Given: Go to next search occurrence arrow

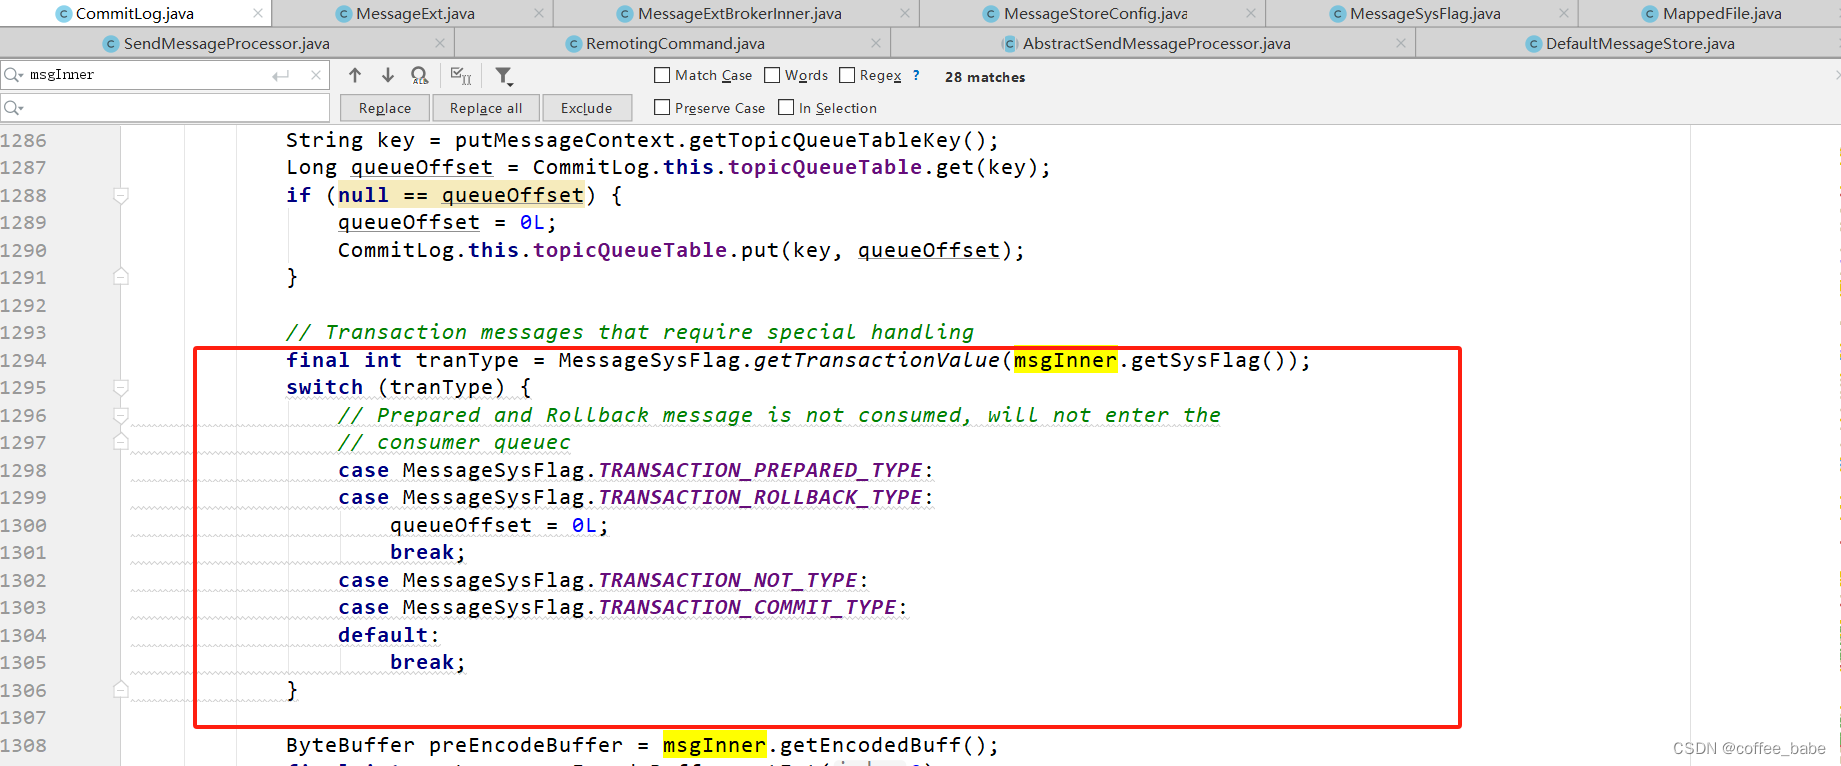Looking at the screenshot, I should tap(388, 76).
